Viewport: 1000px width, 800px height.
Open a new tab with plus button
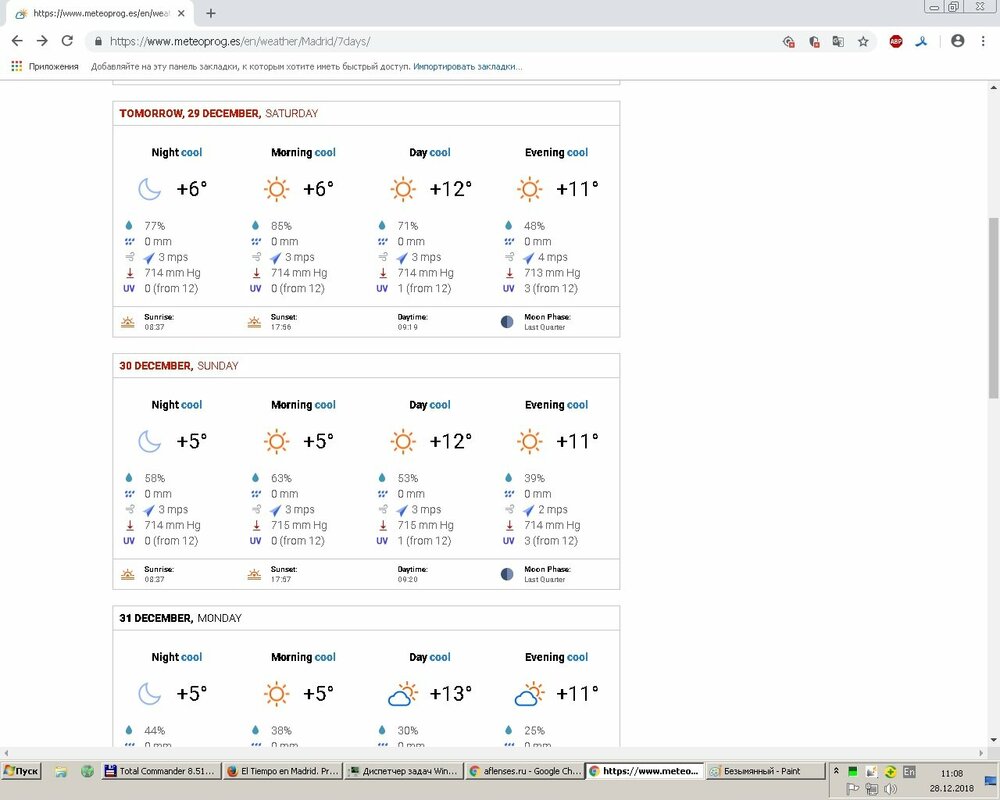[x=211, y=13]
